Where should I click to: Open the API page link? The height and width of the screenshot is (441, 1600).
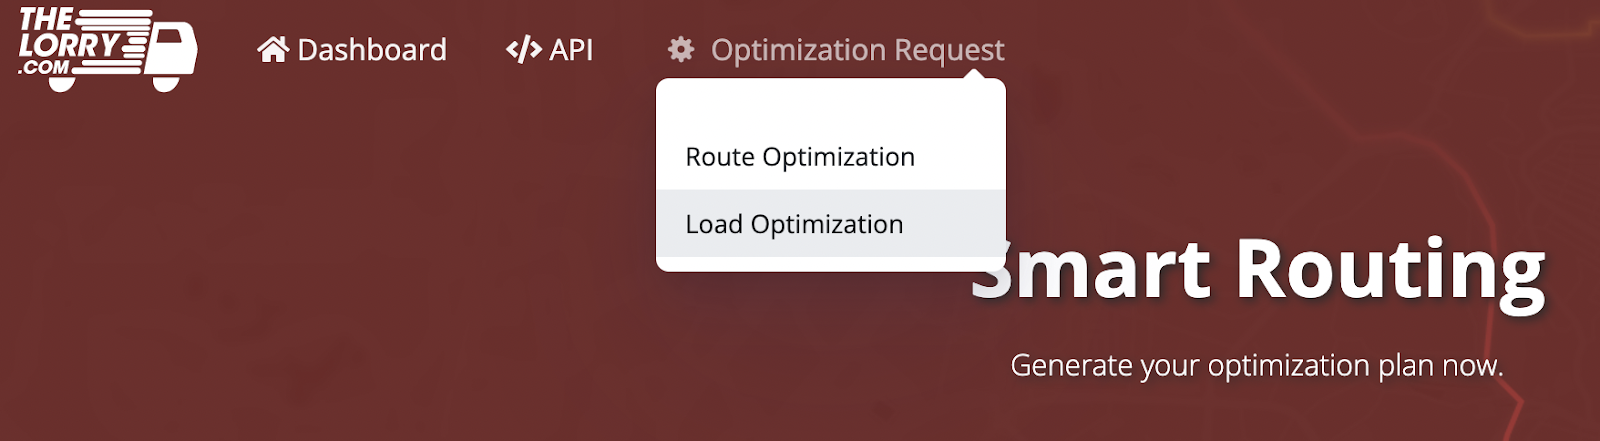point(571,49)
